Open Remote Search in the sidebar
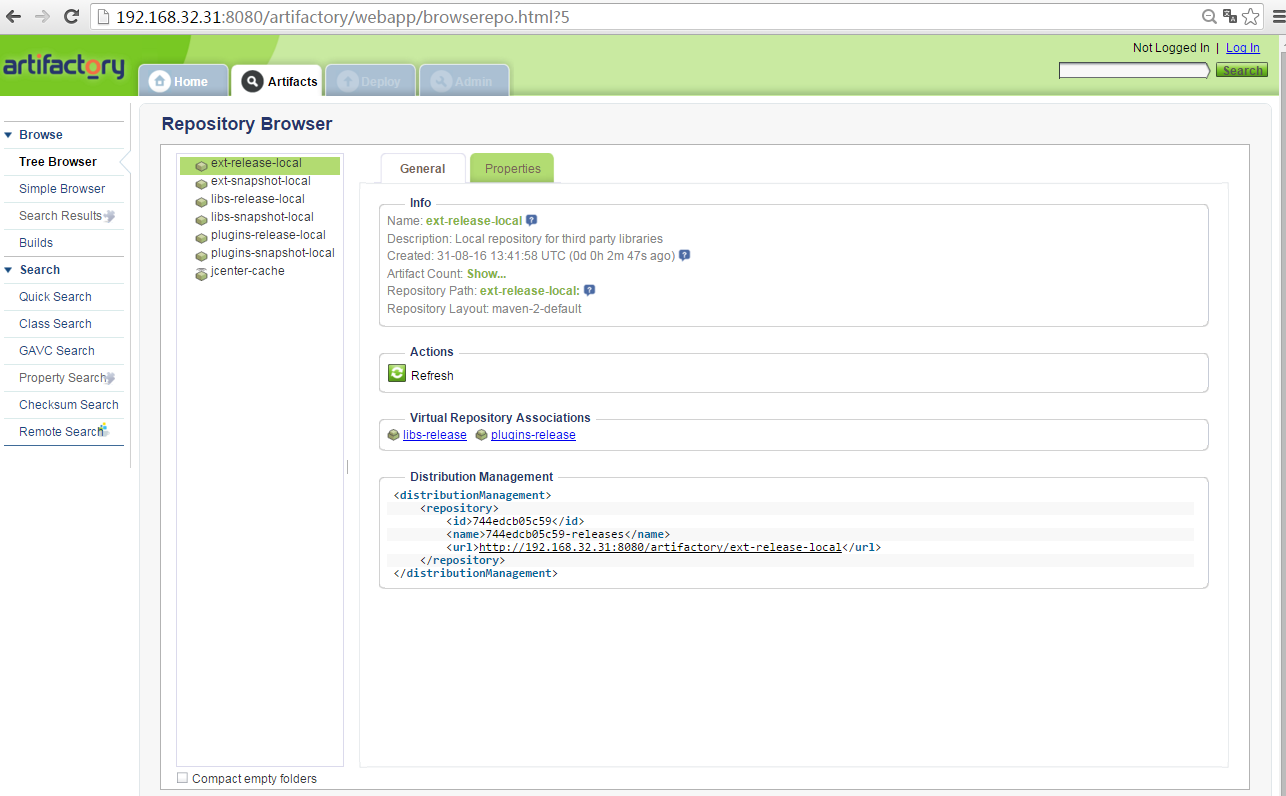Image resolution: width=1286 pixels, height=796 pixels. coord(60,432)
